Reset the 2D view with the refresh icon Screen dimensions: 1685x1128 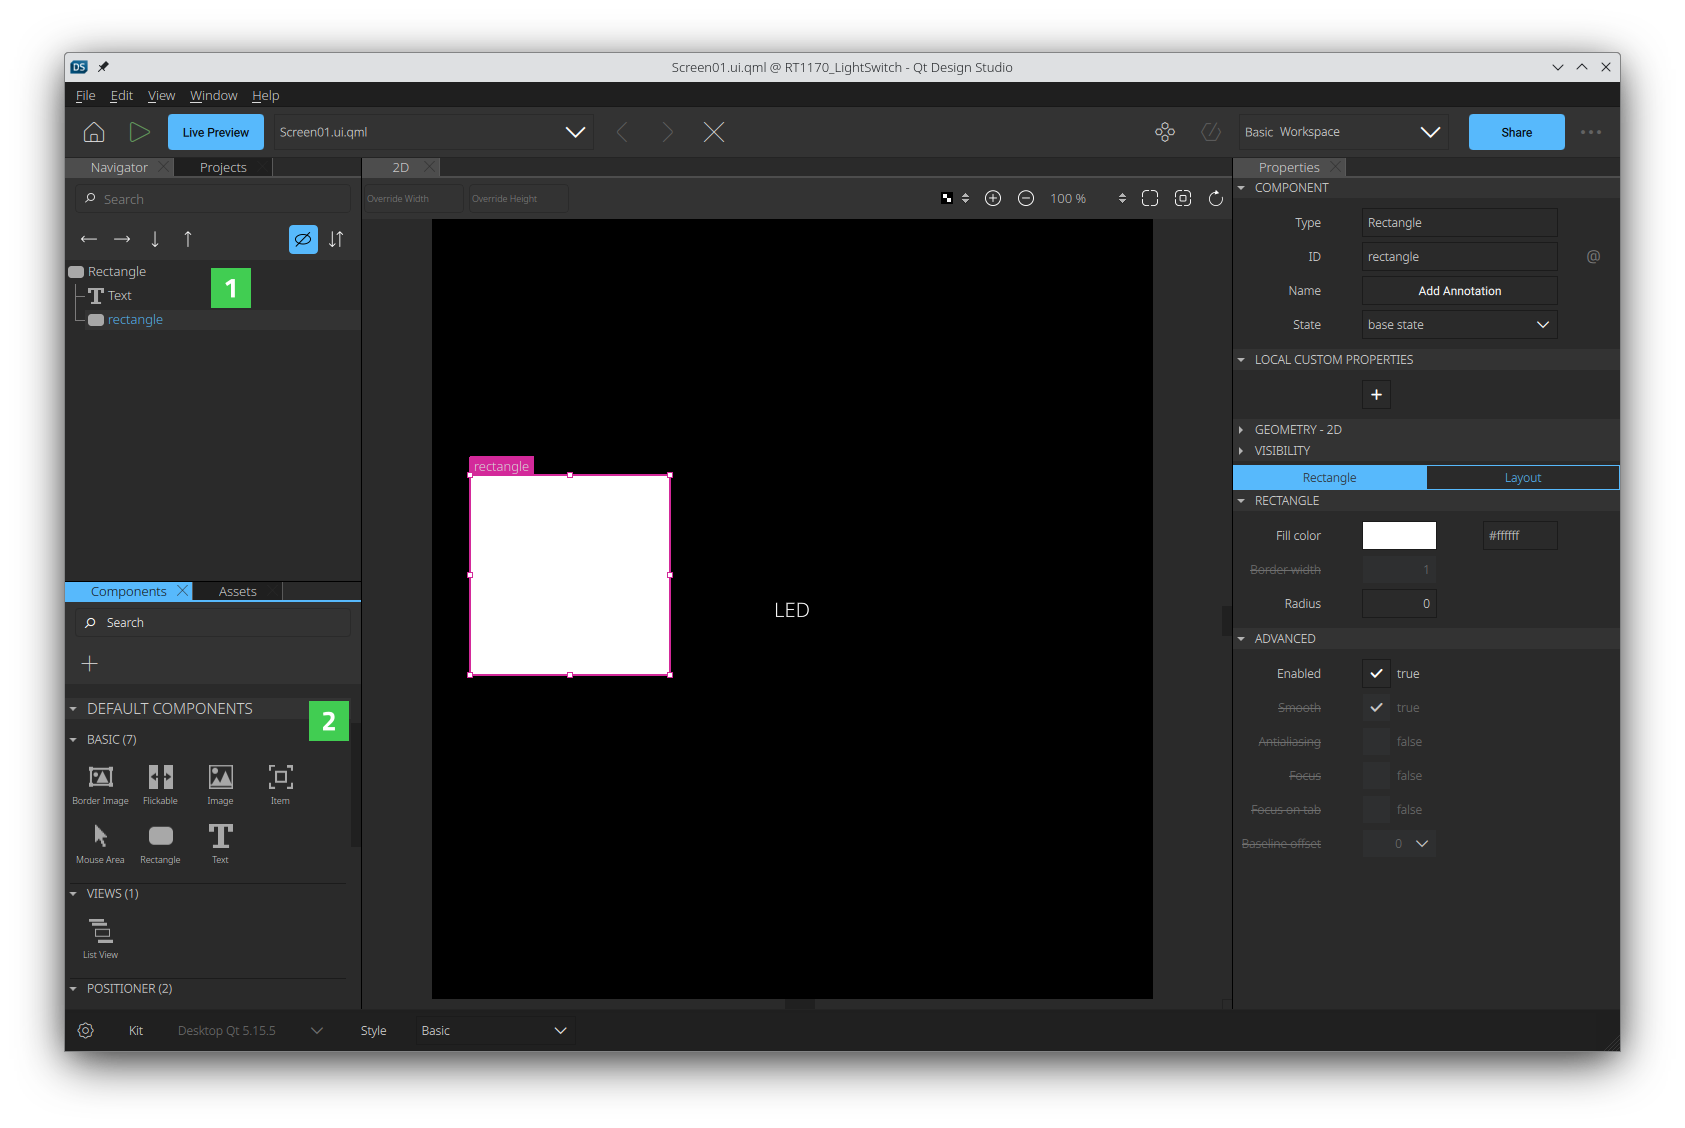point(1216,198)
